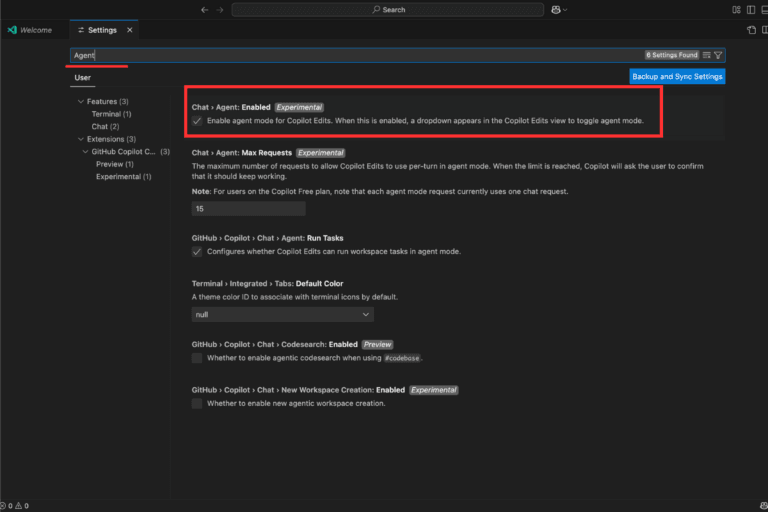Click the filter settings funnel icon
The image size is (768, 512).
click(x=718, y=55)
